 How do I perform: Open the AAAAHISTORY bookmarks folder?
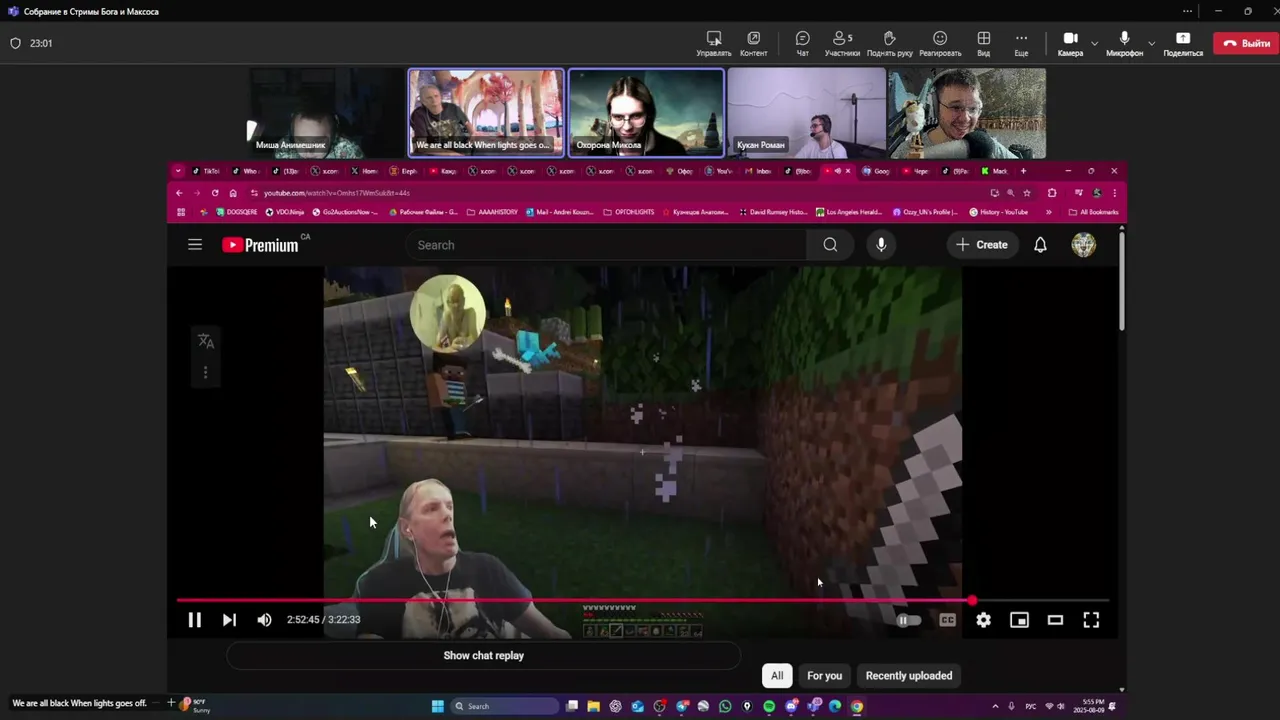(x=491, y=212)
